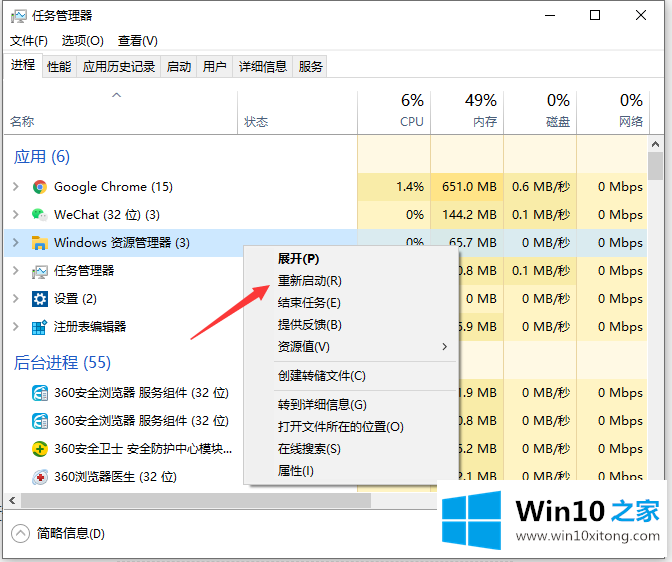672x562 pixels.
Task: Switch to the 详细信息 tab
Action: [262, 66]
